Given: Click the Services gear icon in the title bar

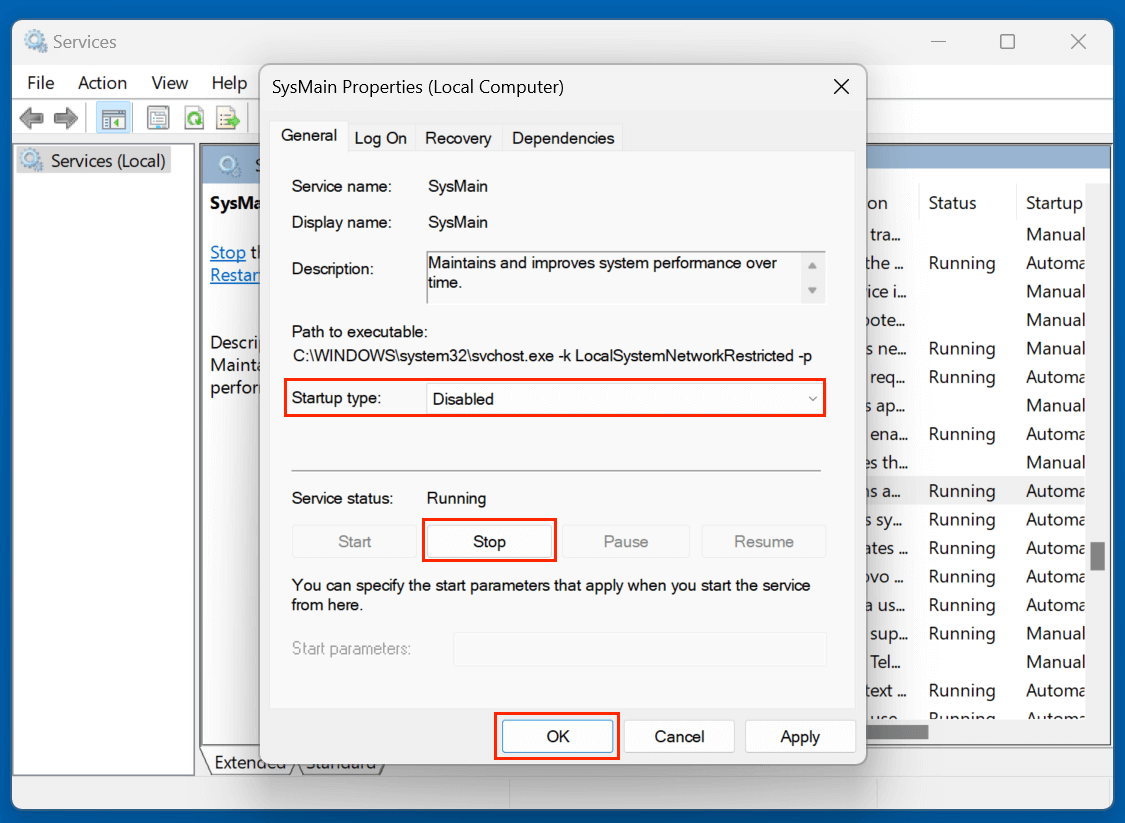Looking at the screenshot, I should [34, 41].
